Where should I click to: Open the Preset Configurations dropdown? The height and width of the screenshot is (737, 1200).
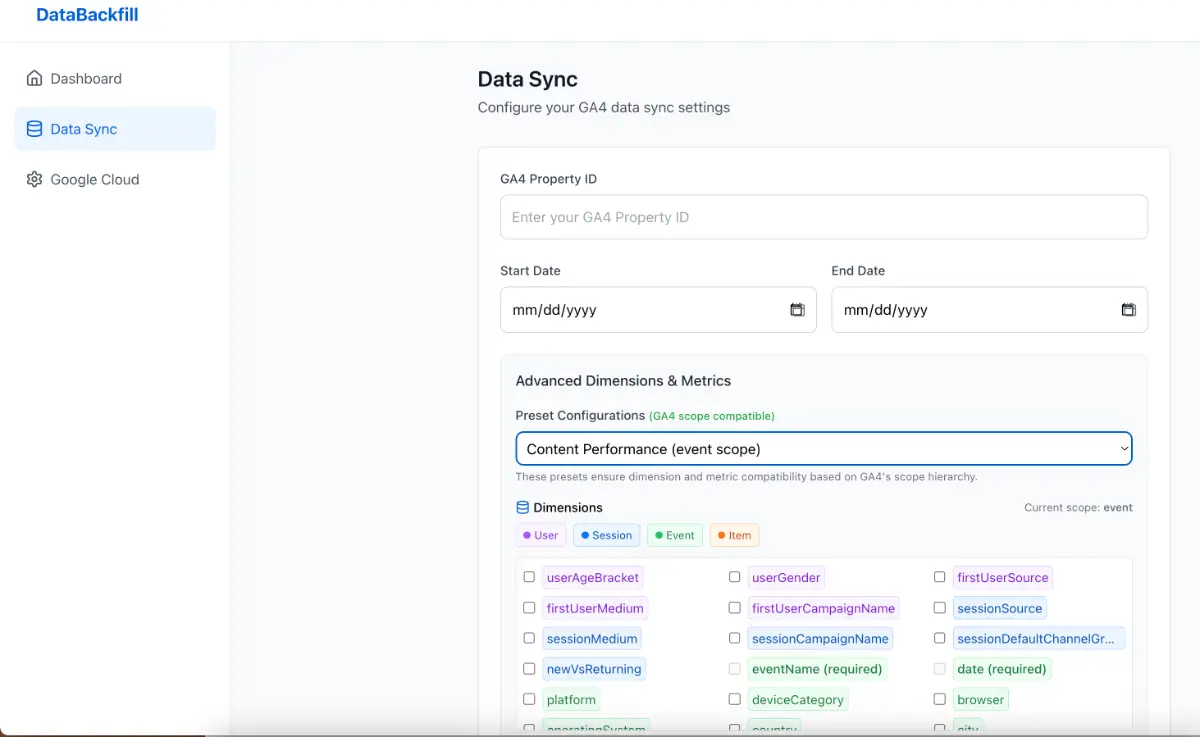[x=823, y=449]
